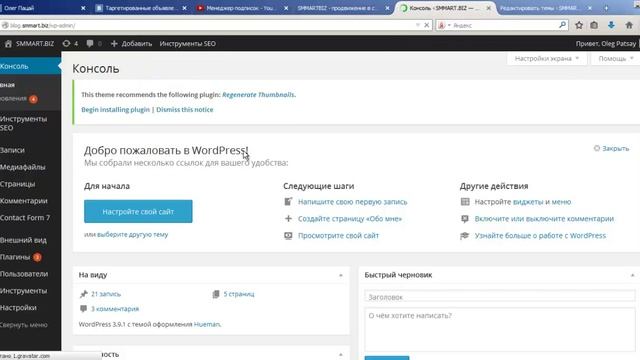Open the 3 комментария link

[115, 309]
